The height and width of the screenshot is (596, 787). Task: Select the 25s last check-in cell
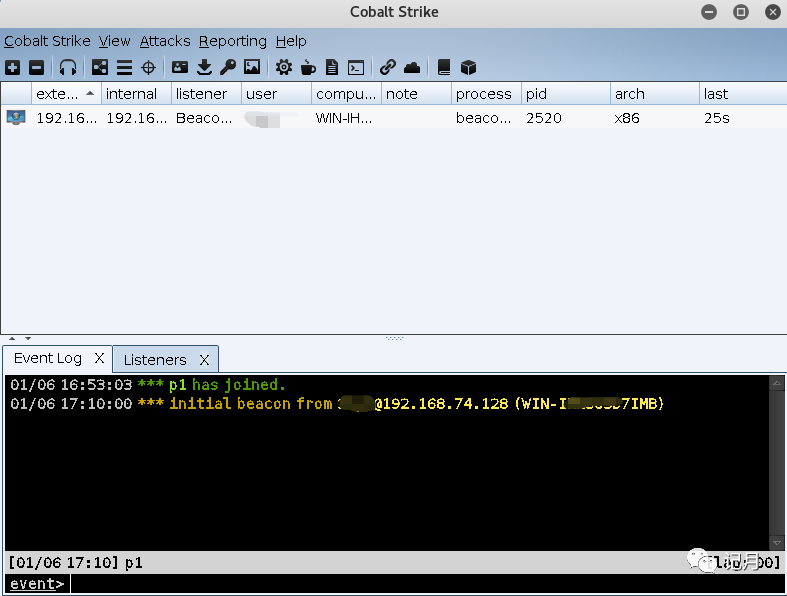click(743, 118)
